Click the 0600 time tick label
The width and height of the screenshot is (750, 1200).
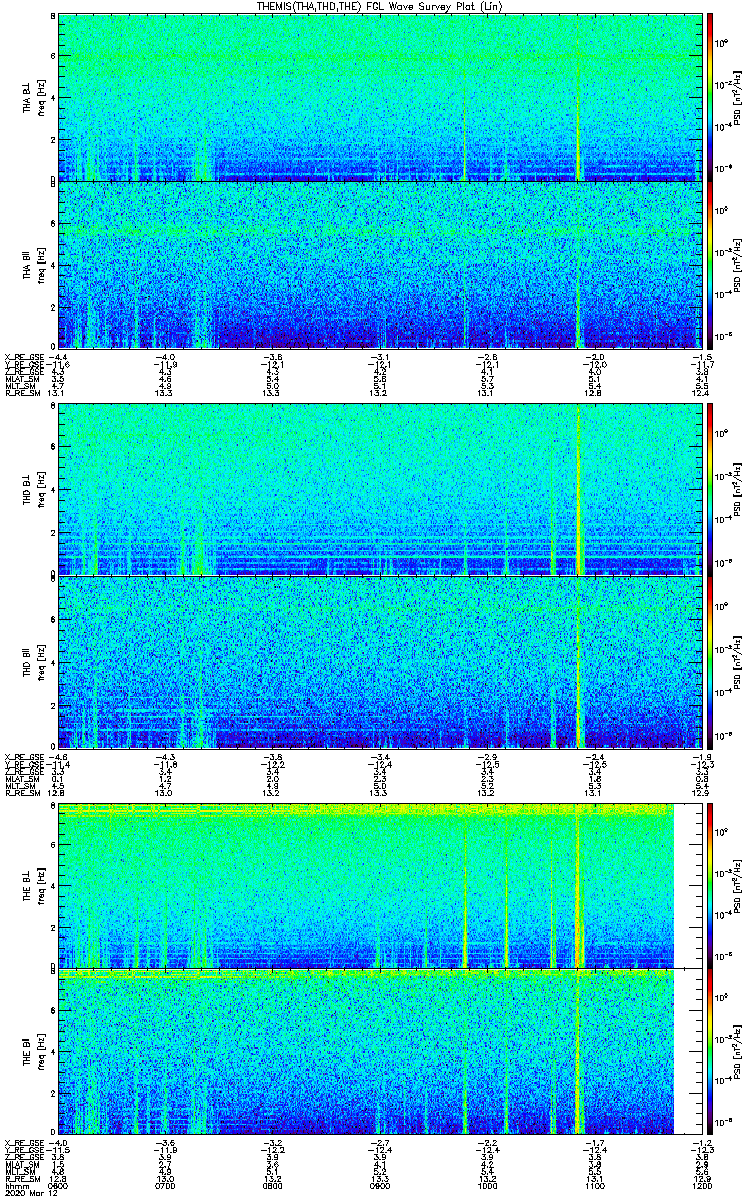tap(58, 1186)
